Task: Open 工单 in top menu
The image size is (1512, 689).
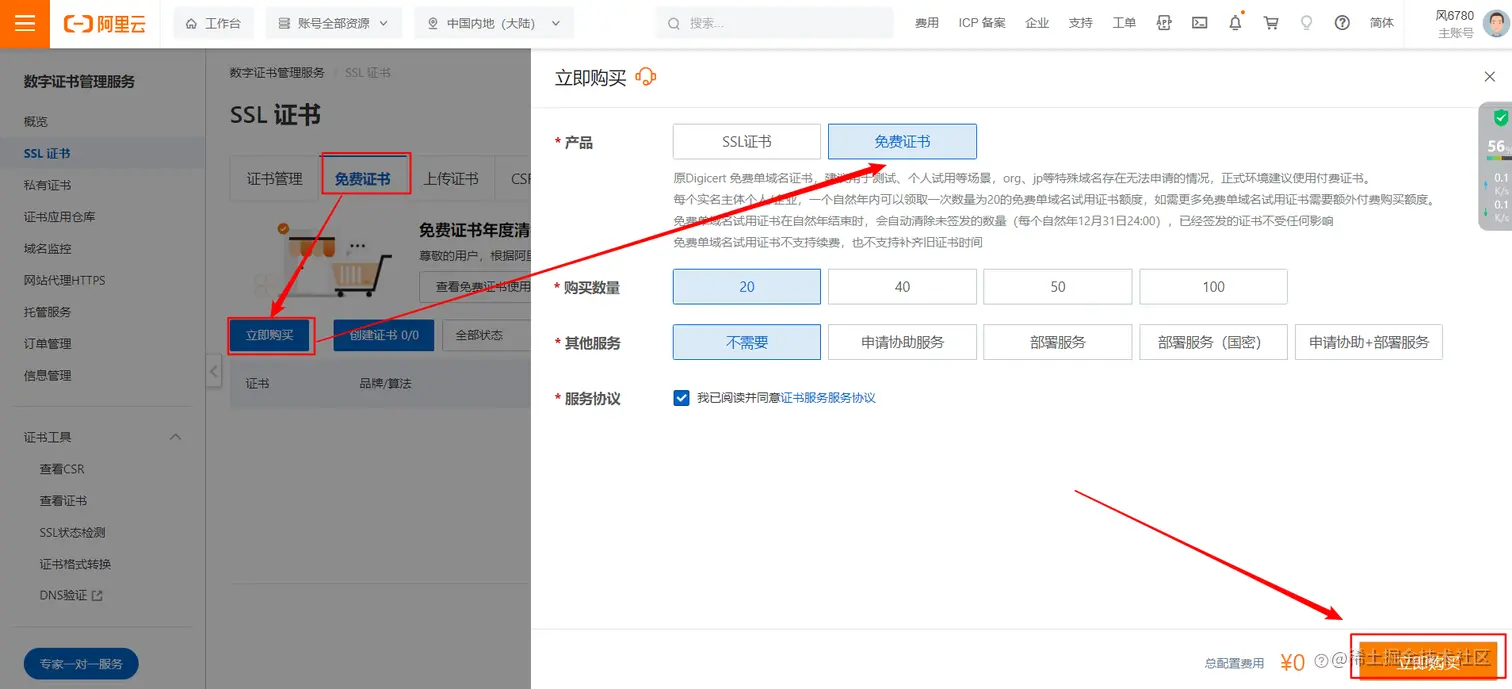Action: pos(1124,23)
